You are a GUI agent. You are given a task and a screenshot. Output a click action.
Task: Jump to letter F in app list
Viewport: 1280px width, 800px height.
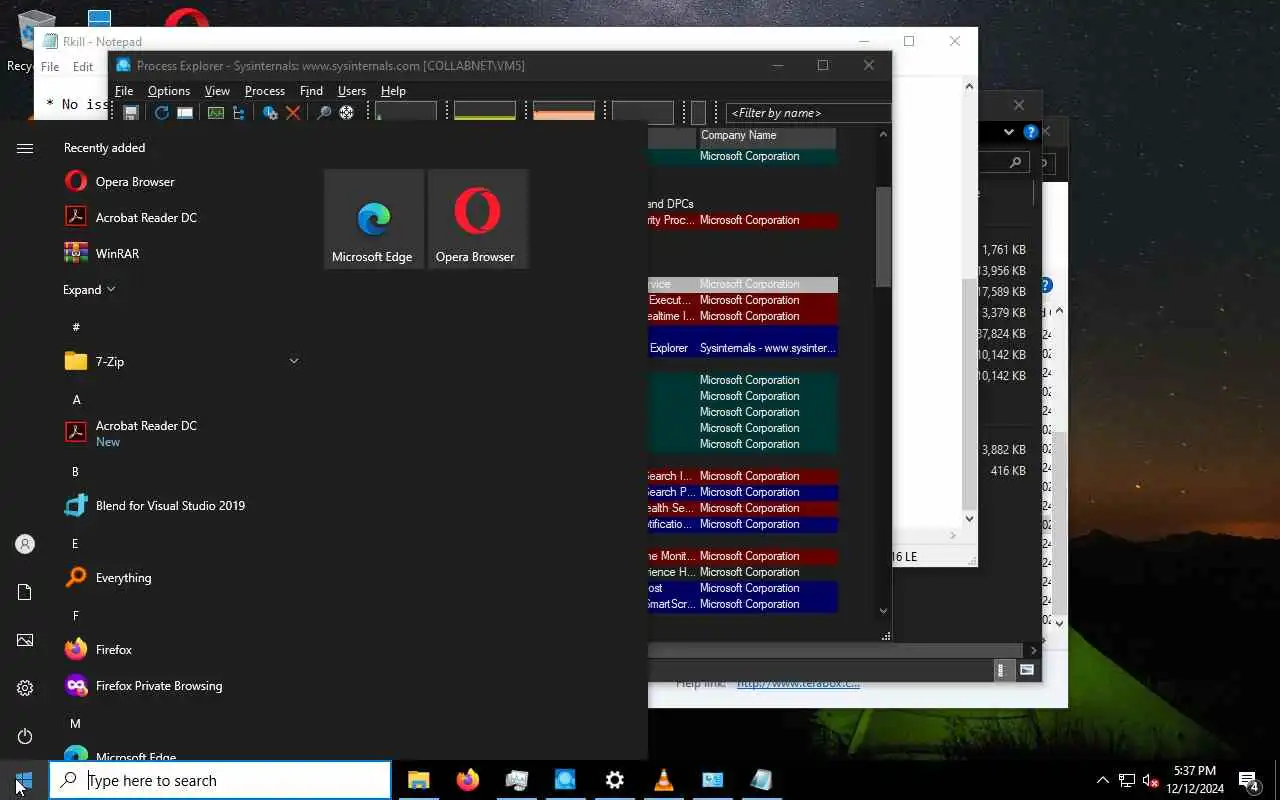76,616
